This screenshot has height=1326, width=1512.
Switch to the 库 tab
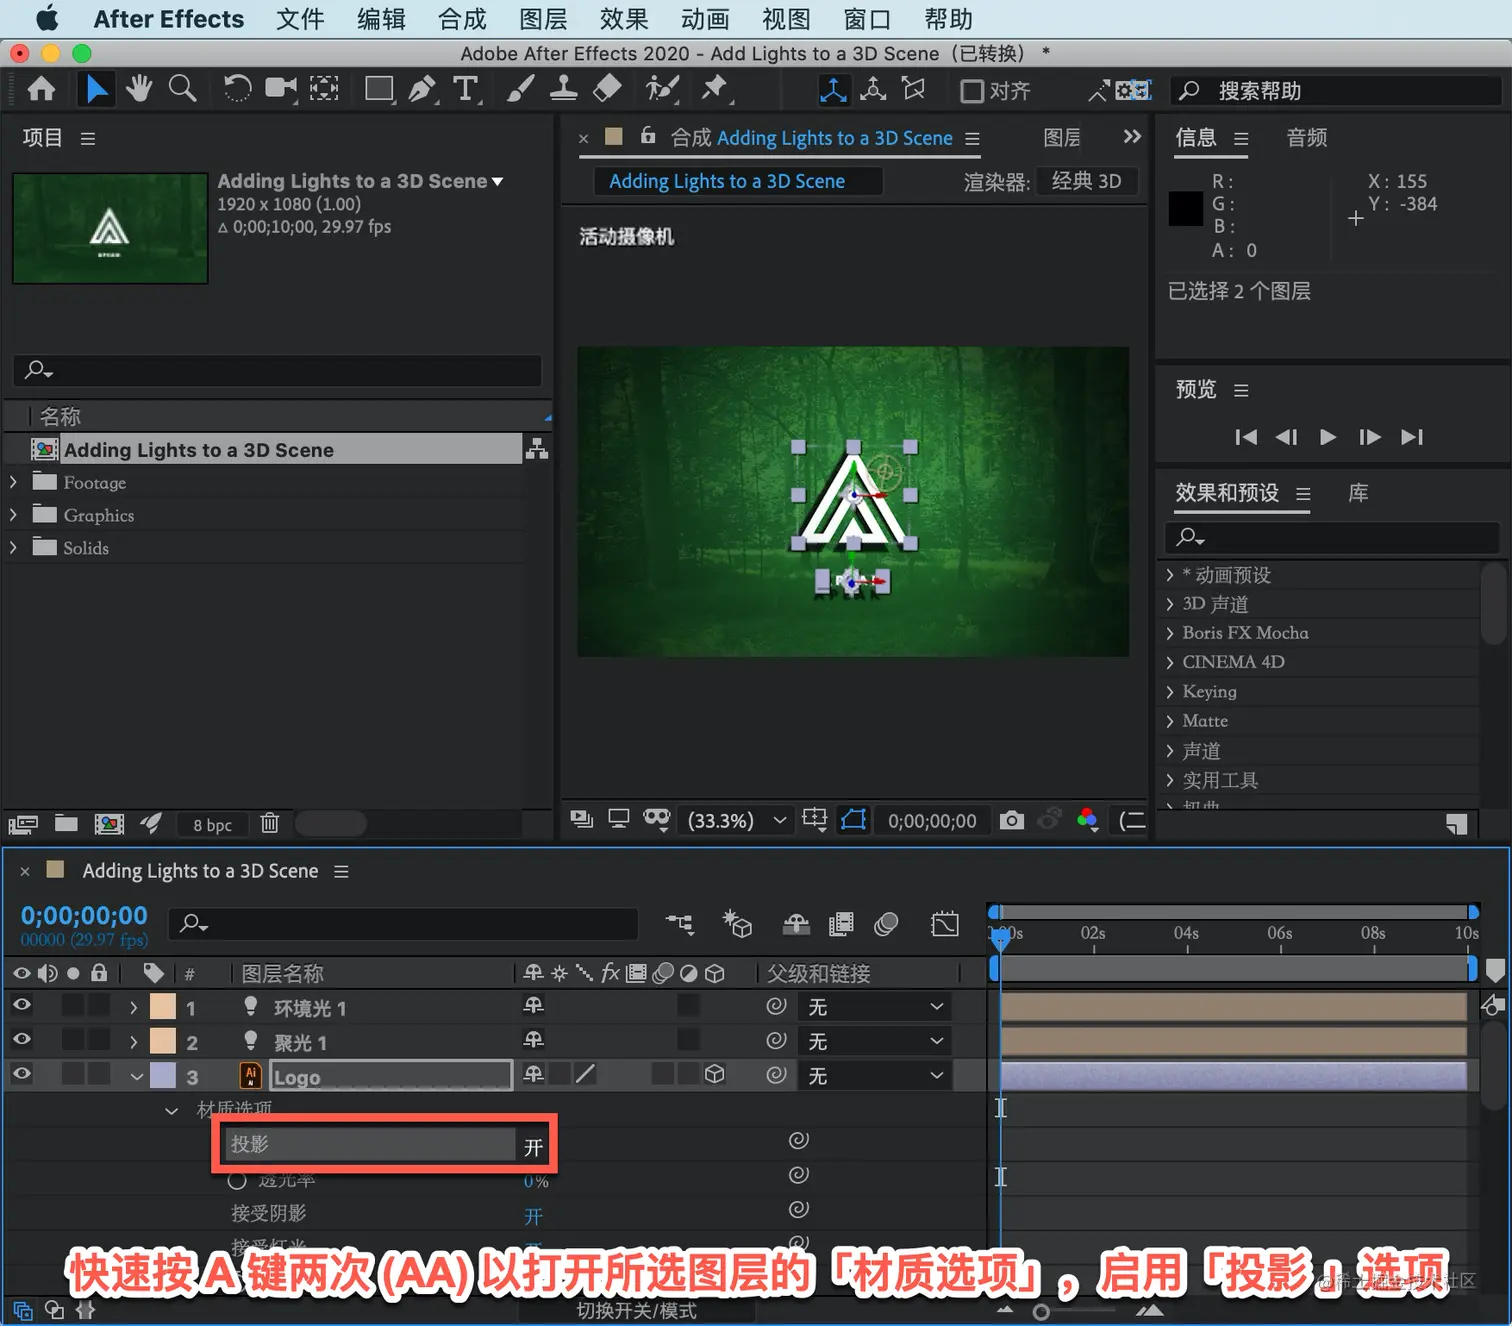click(1358, 493)
